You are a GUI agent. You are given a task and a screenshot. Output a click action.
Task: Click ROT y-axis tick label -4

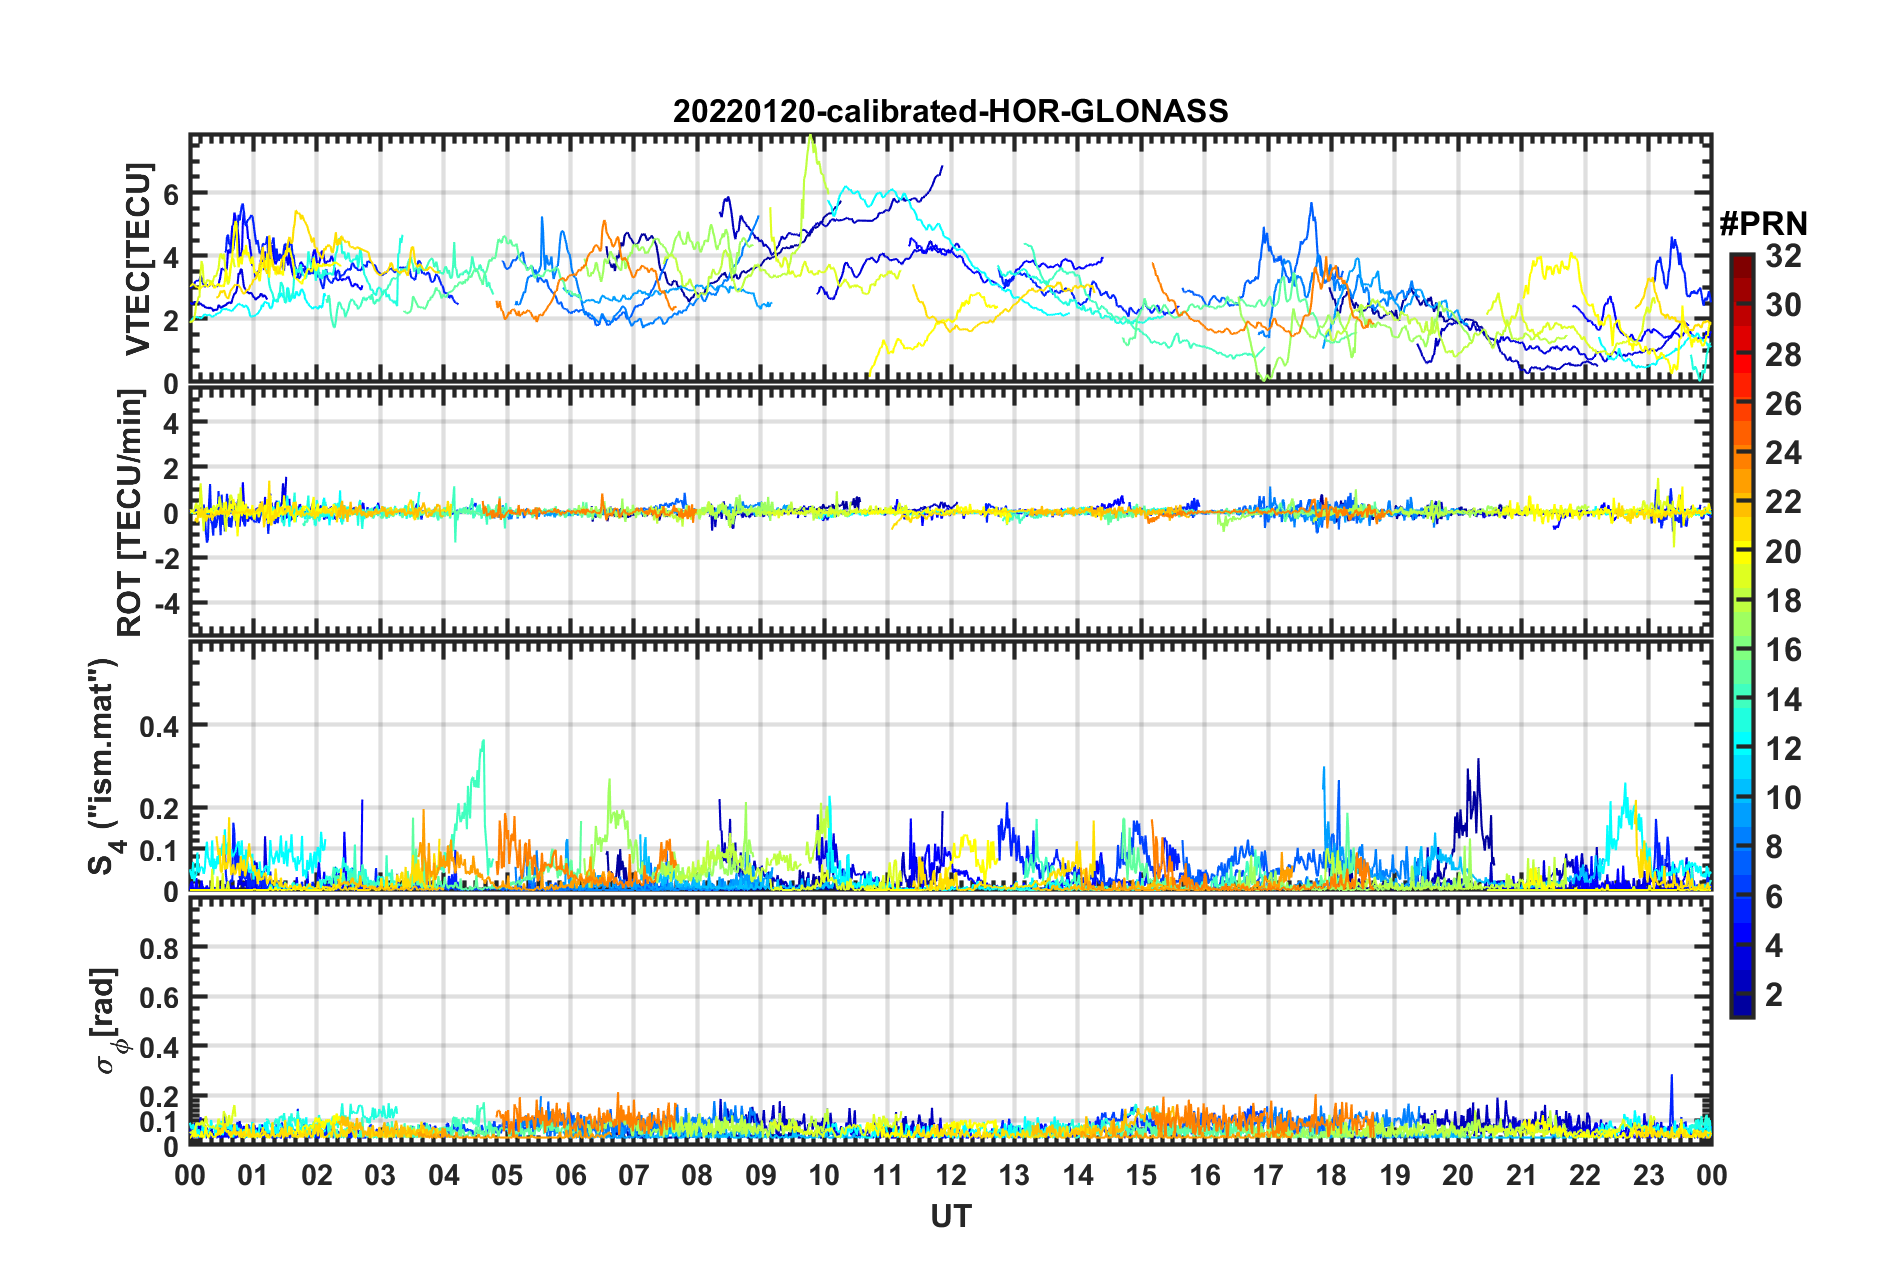coord(165,605)
